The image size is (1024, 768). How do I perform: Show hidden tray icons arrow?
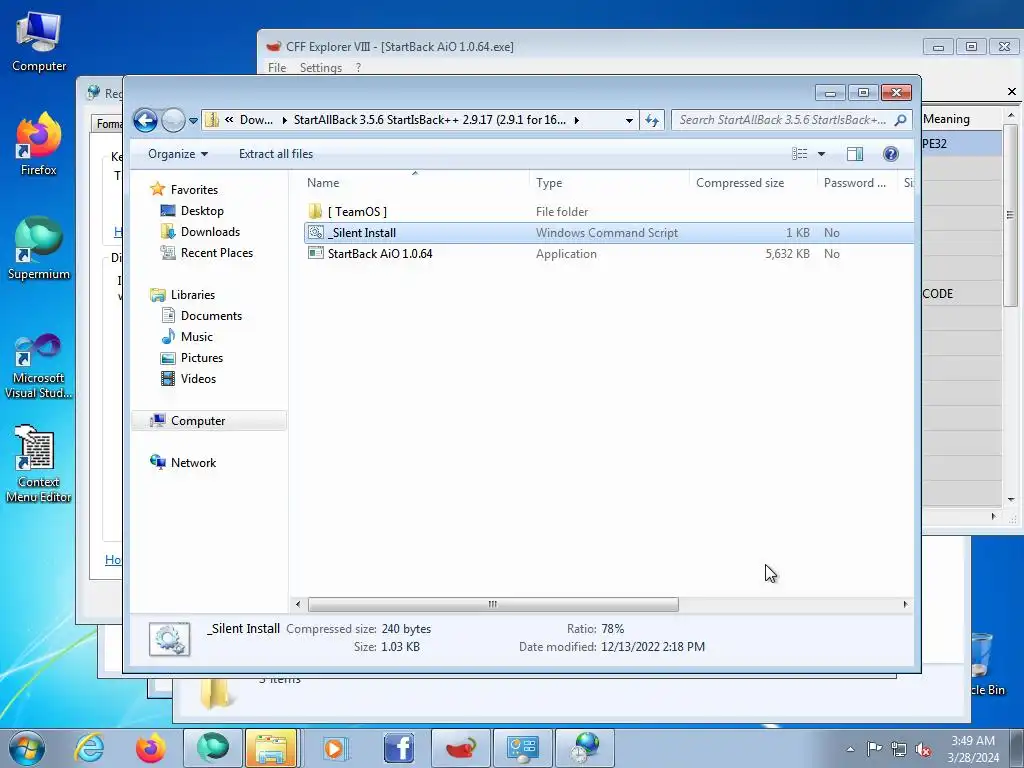850,749
